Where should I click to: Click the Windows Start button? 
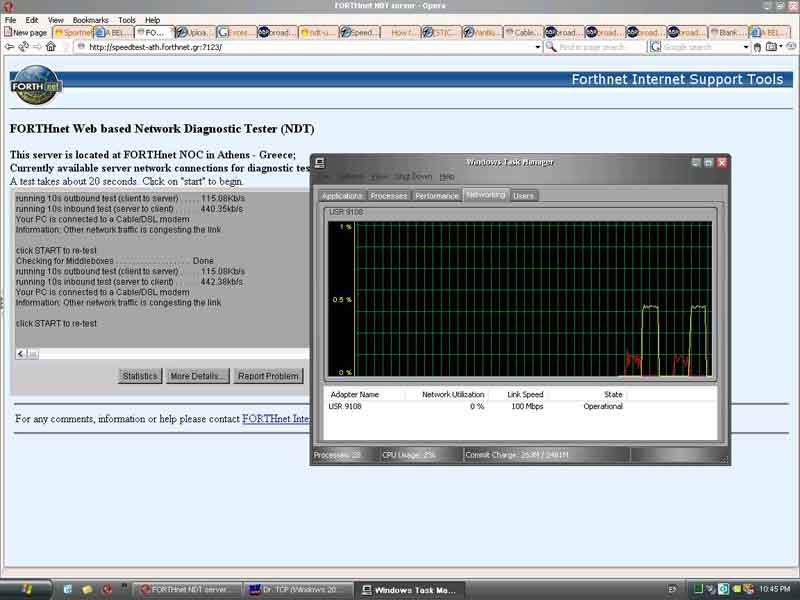tap(26, 590)
